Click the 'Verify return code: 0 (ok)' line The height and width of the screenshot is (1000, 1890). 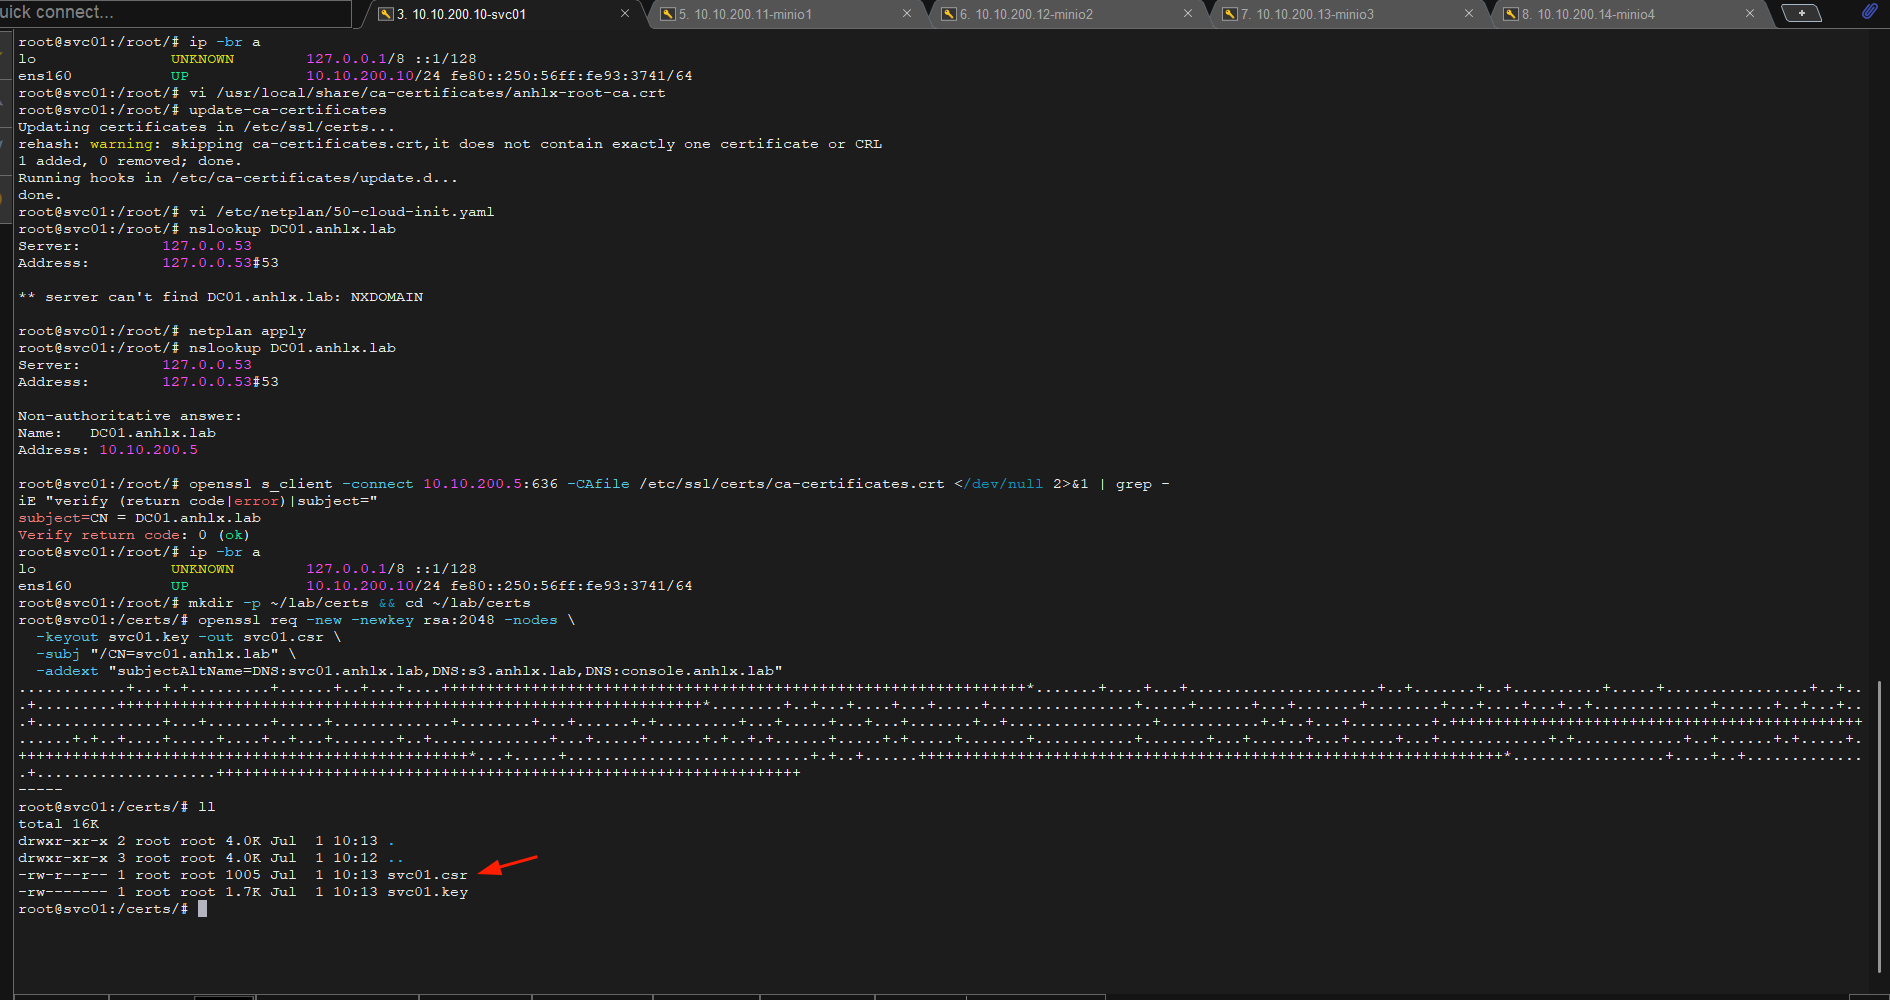point(134,535)
